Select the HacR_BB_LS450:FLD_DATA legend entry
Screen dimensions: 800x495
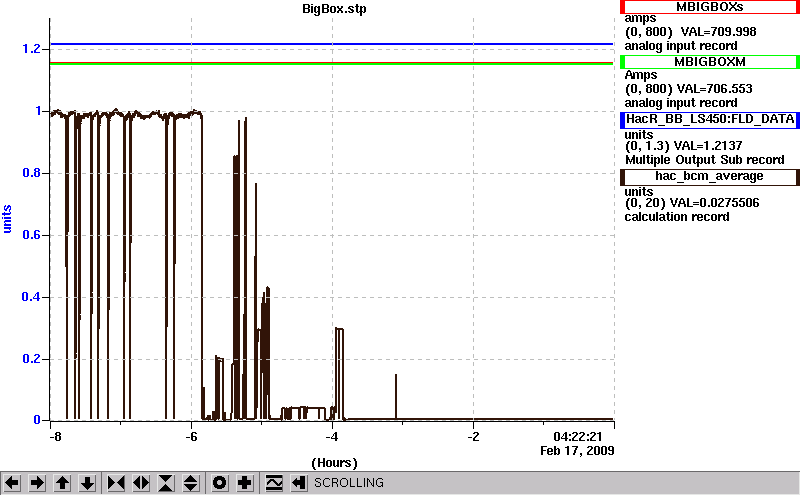[x=710, y=119]
